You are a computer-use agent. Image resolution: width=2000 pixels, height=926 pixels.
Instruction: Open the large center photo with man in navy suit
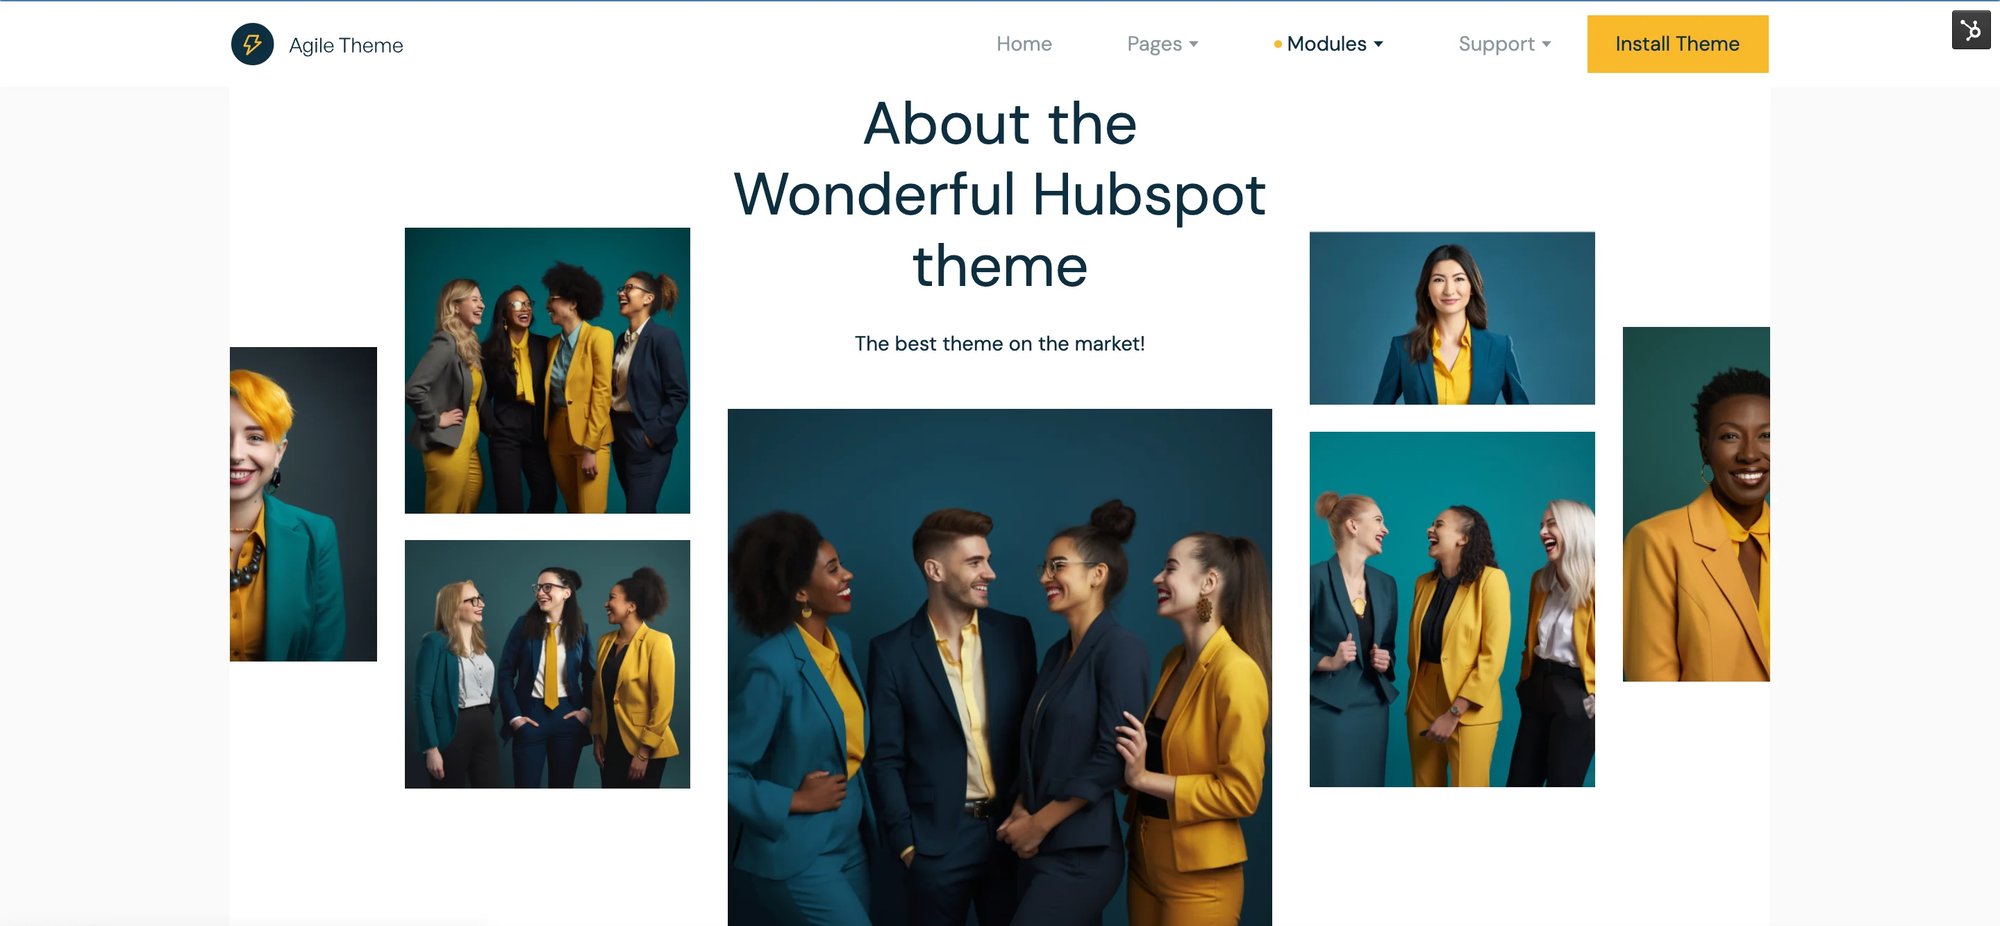1000,667
